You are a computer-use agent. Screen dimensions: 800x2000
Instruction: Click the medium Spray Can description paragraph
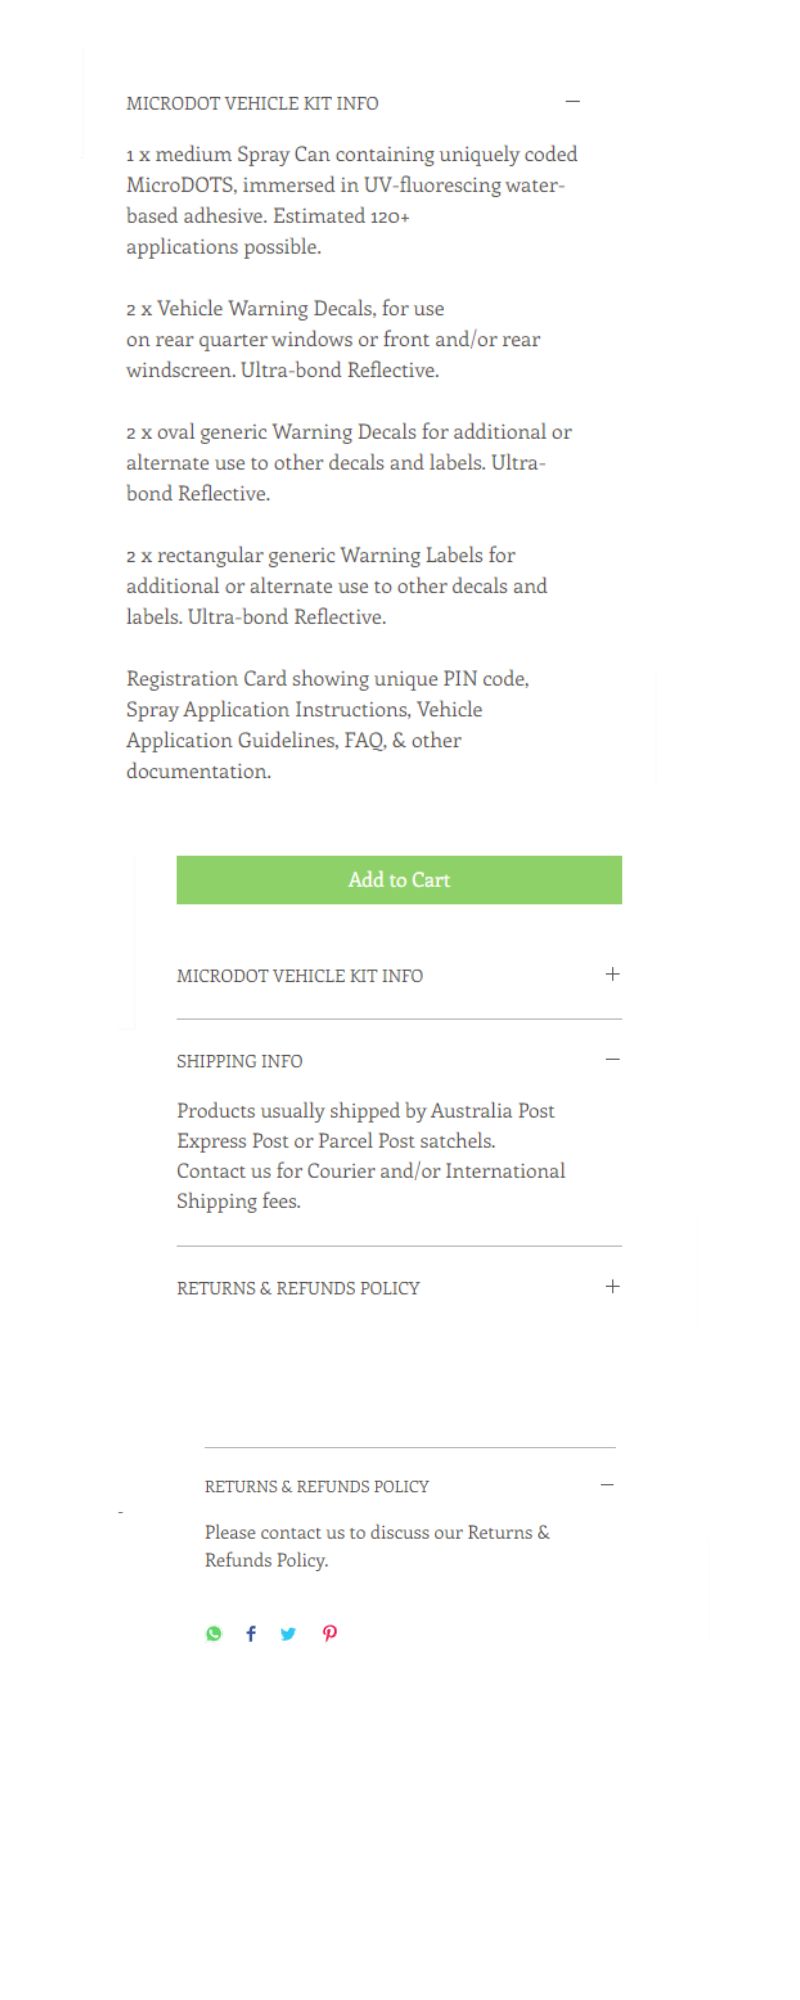pyautogui.click(x=350, y=200)
